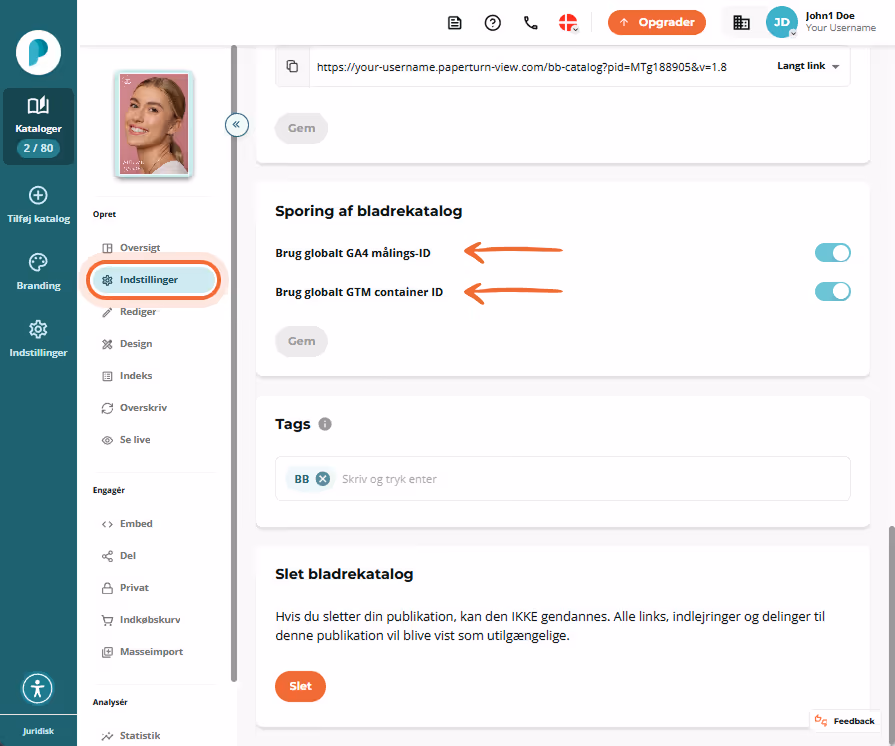The height and width of the screenshot is (746, 895).
Task: Click the main page scrollbar
Action: 892,634
